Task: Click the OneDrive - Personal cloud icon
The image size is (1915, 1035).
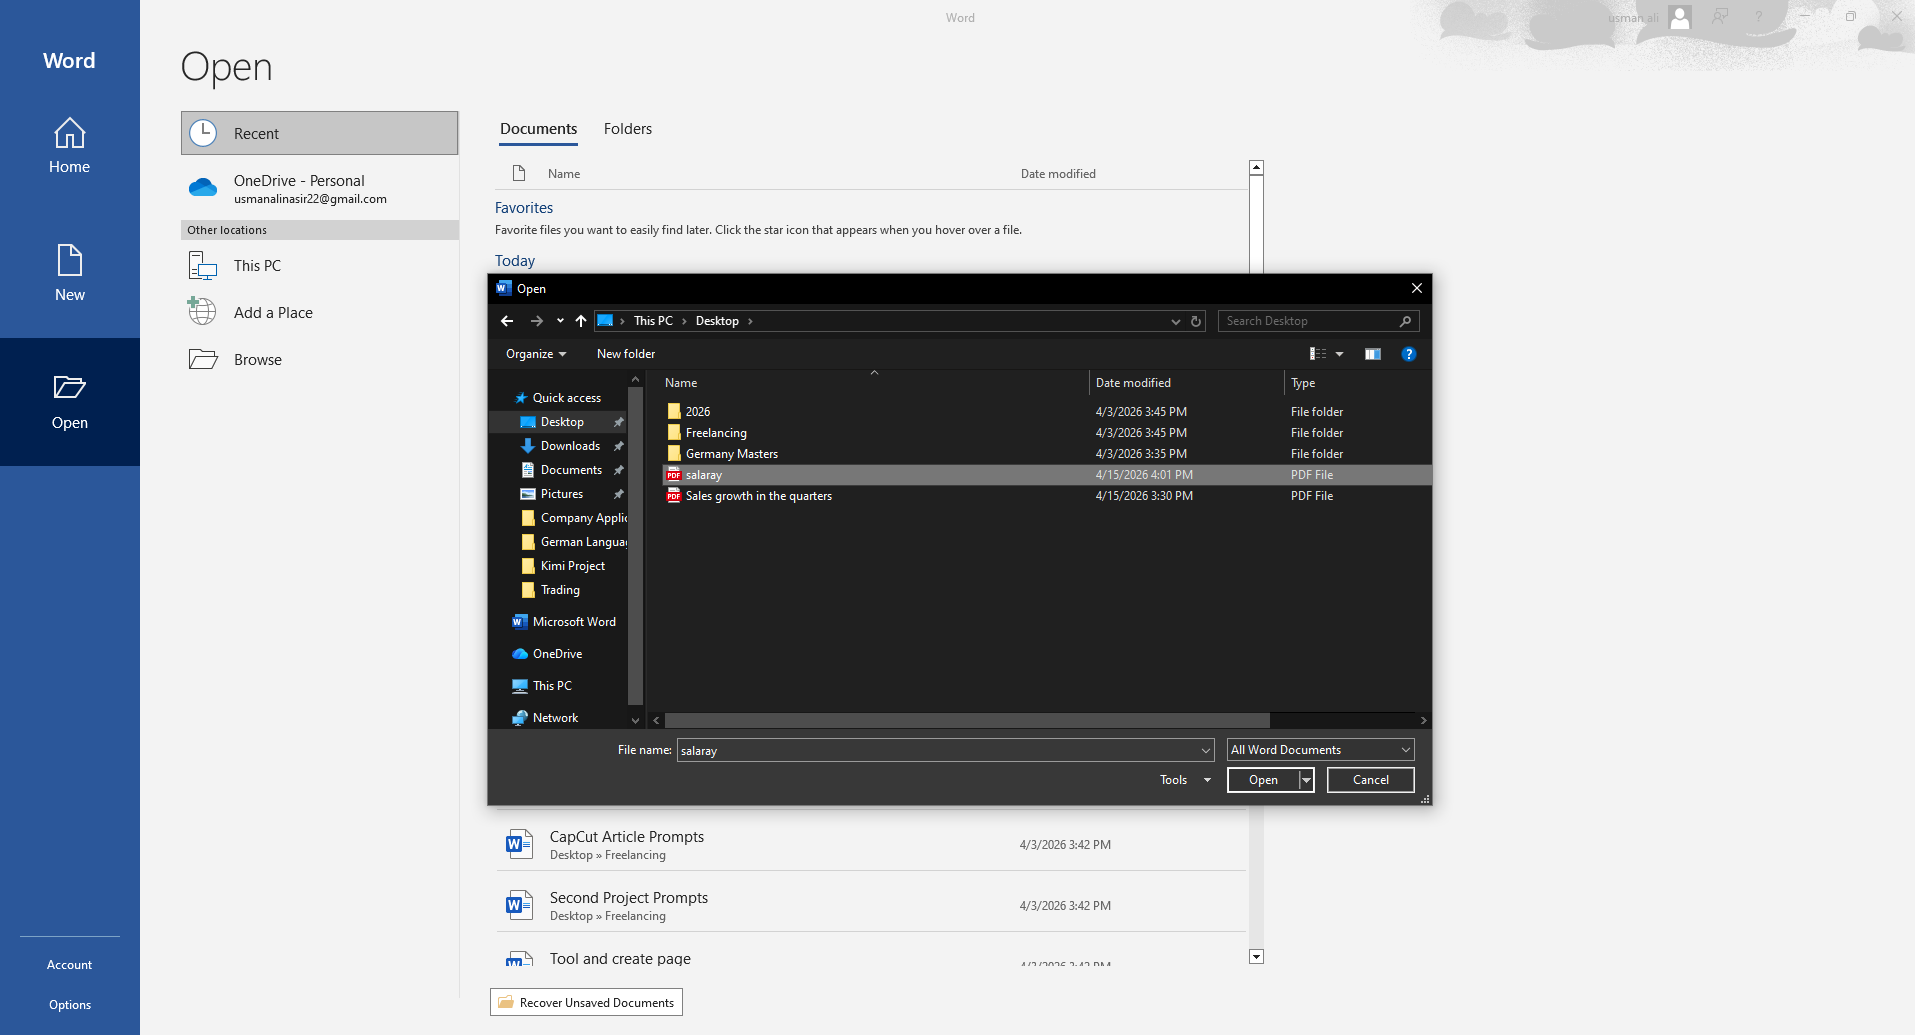Action: point(203,187)
